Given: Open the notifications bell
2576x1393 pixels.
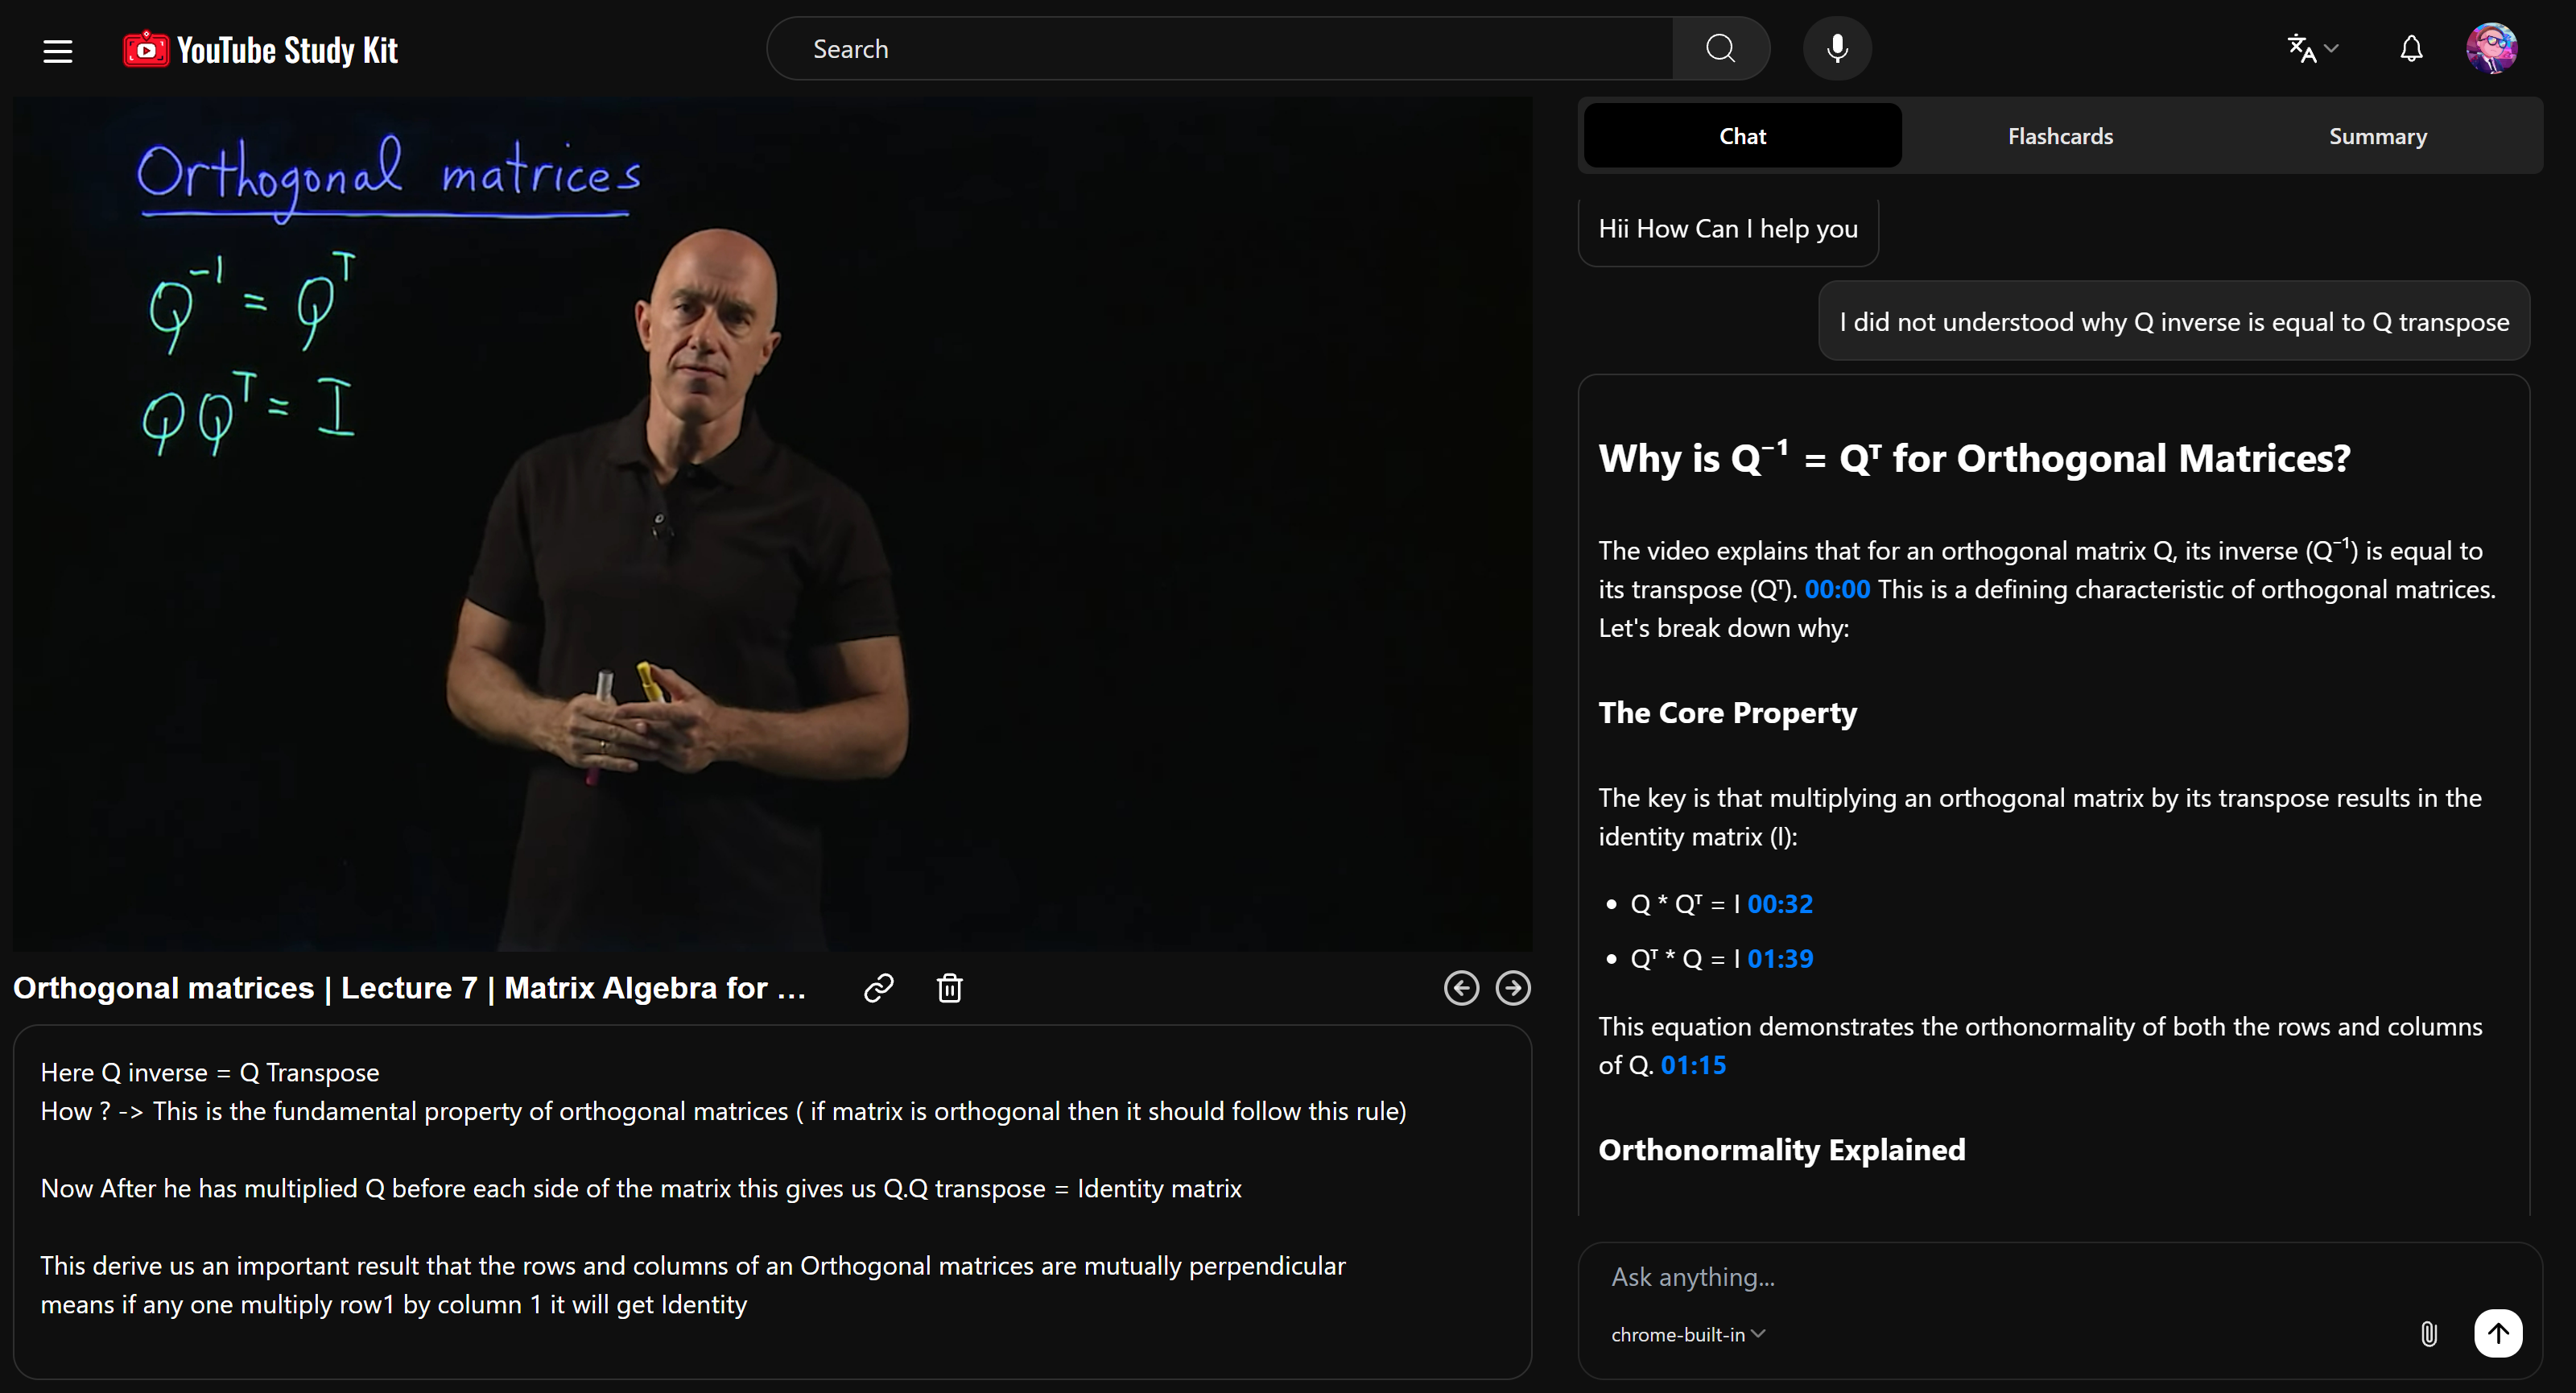Looking at the screenshot, I should click(2411, 49).
